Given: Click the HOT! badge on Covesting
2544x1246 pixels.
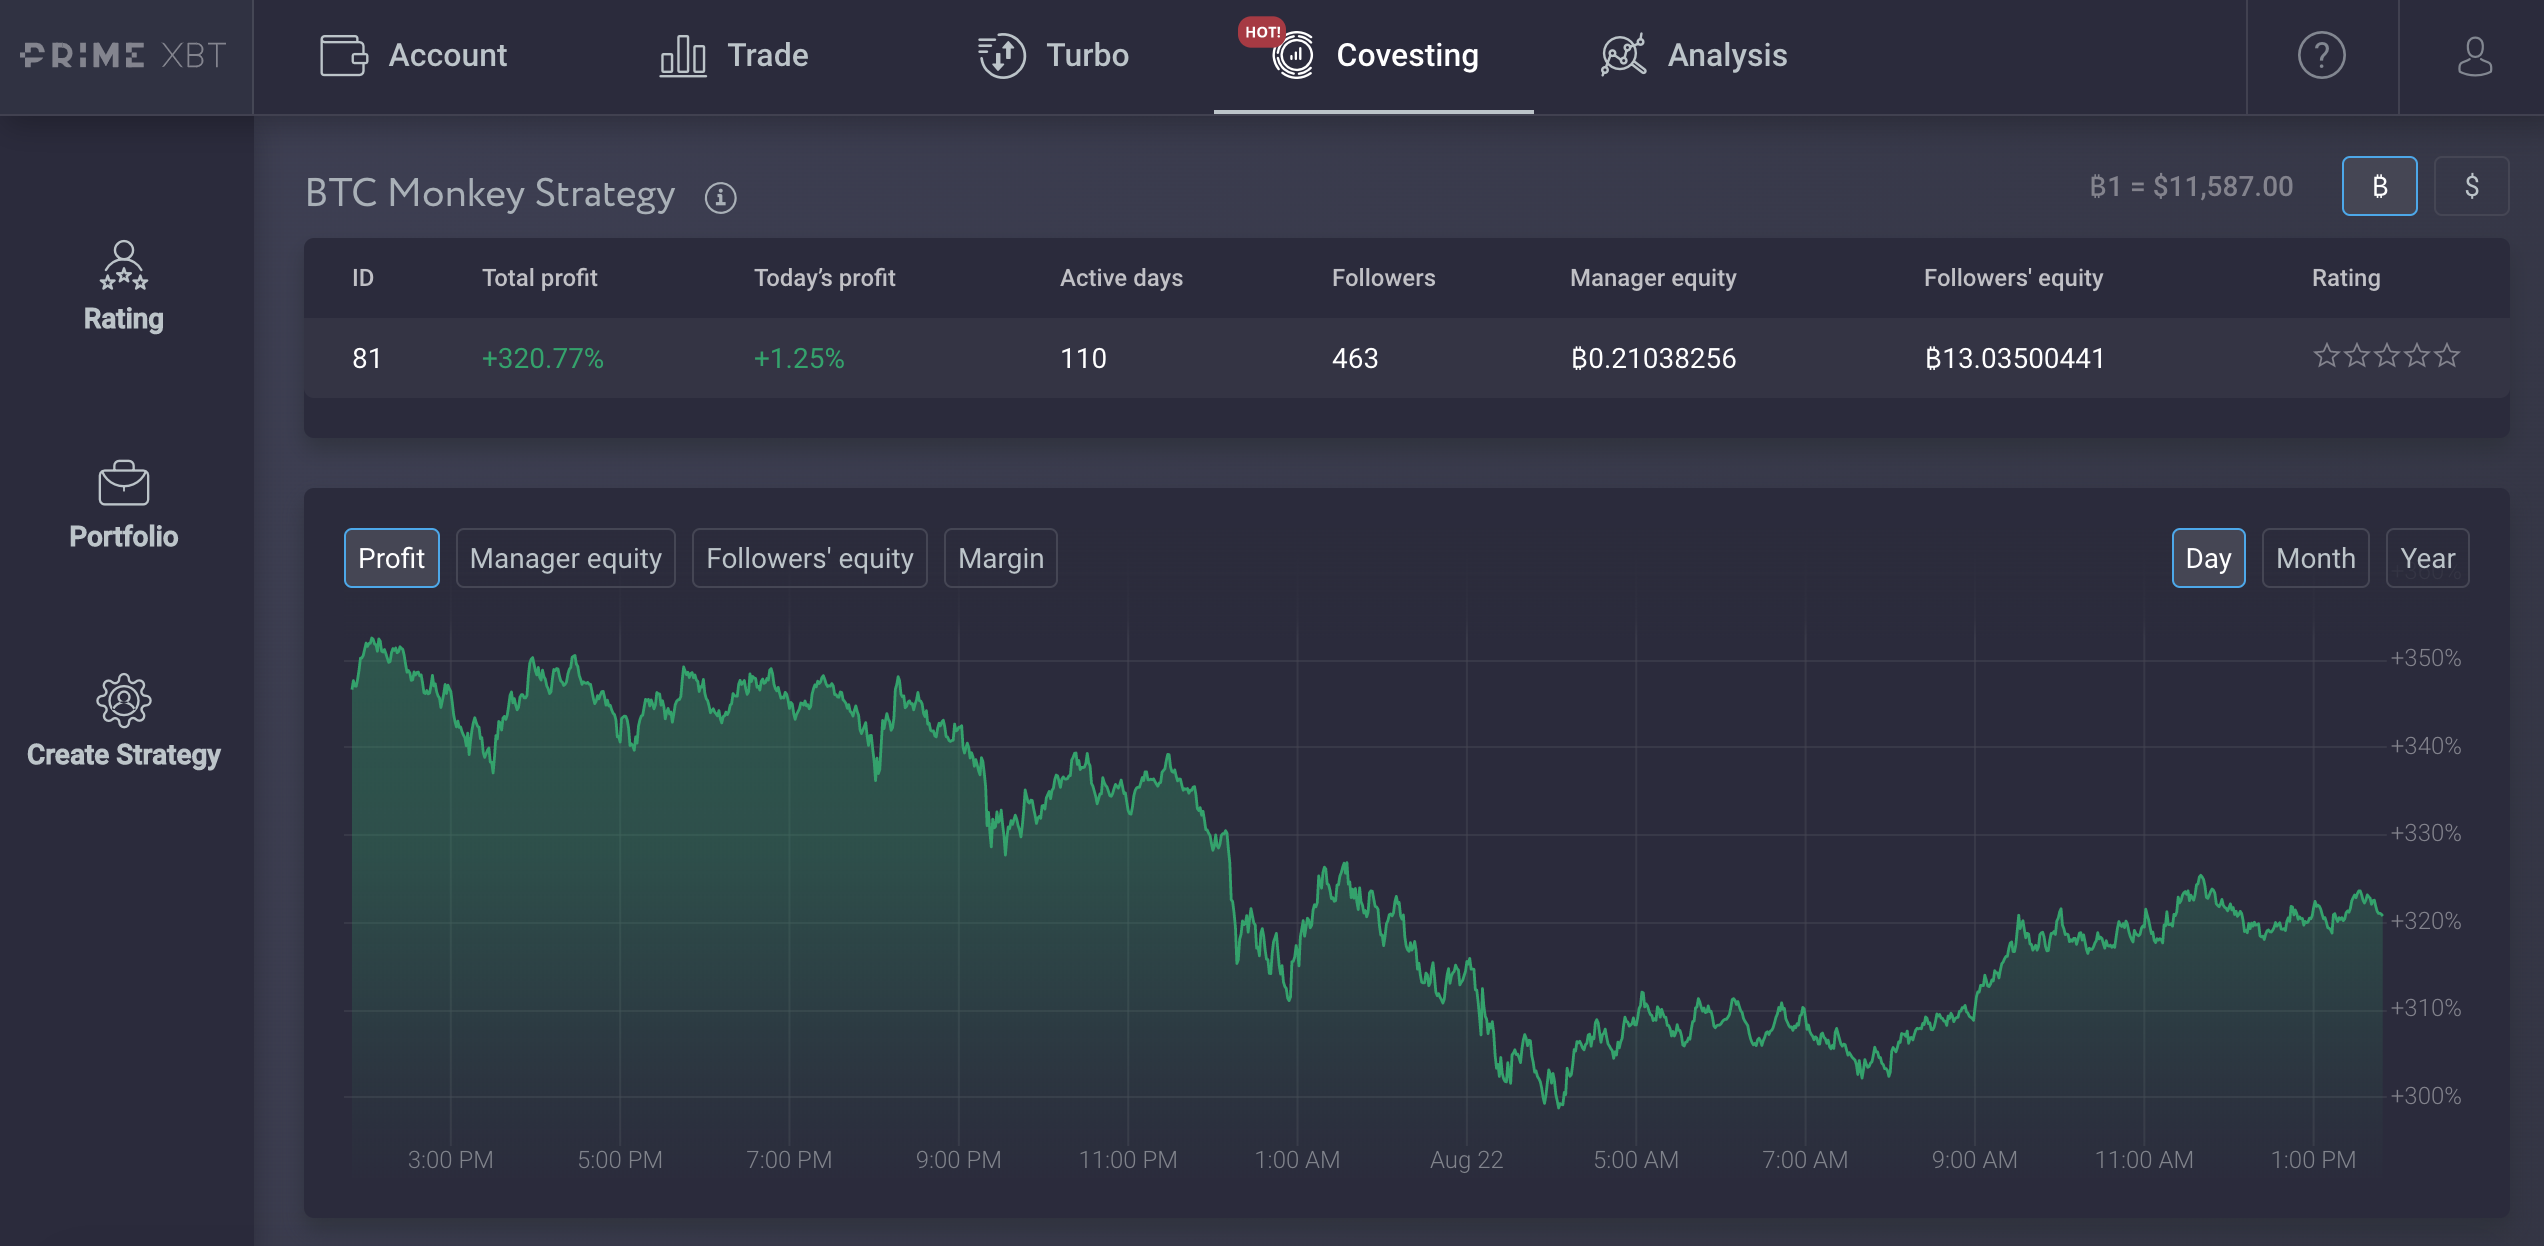Looking at the screenshot, I should click(x=1262, y=32).
